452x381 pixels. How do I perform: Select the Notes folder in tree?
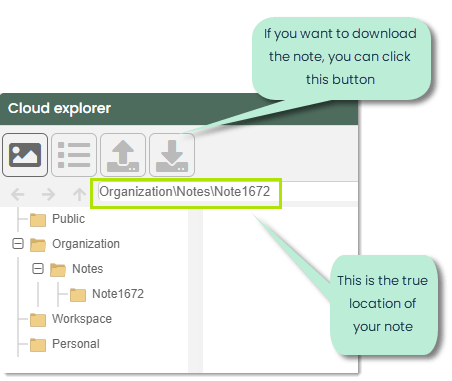[x=87, y=269]
